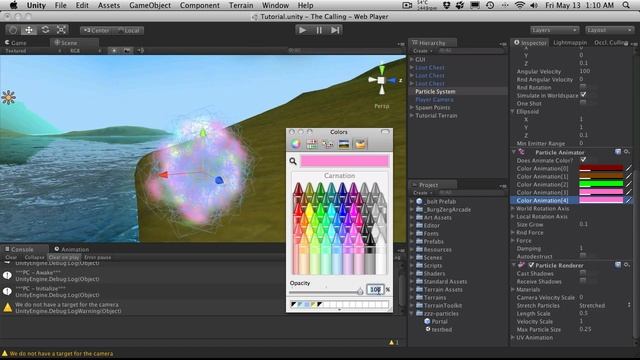Toggle Clear on play in Console
The image size is (640, 360).
[x=64, y=258]
